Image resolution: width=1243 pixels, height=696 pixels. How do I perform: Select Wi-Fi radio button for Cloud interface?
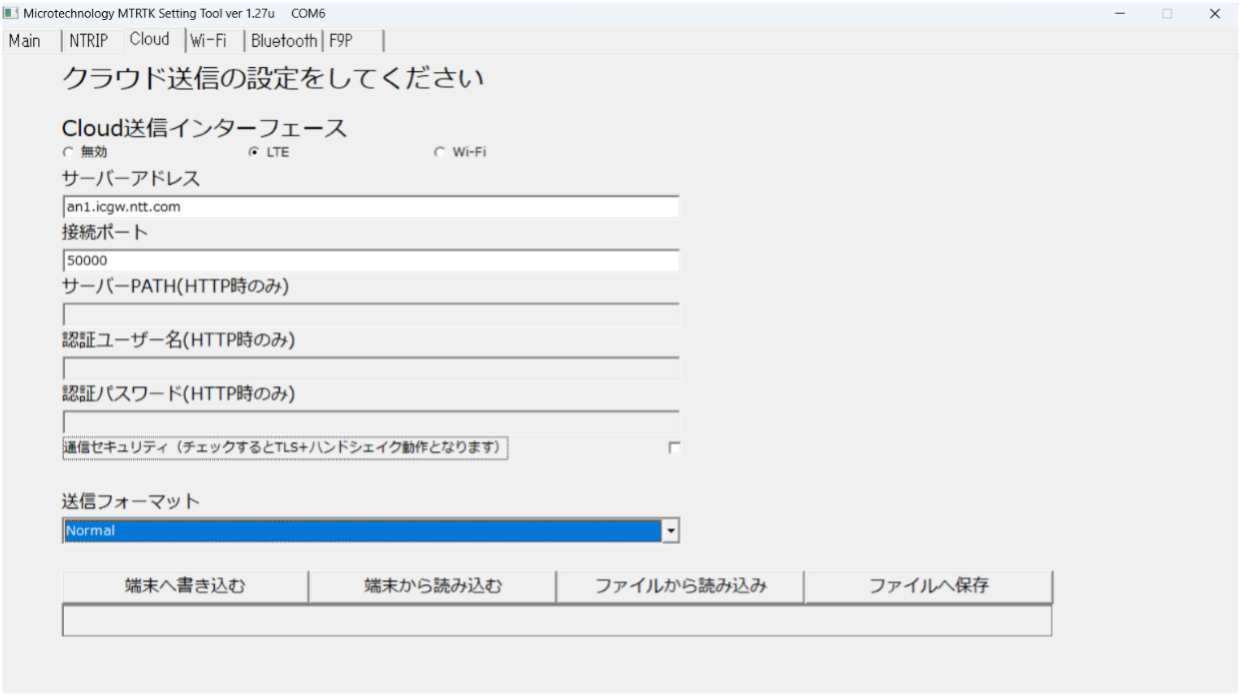tap(439, 153)
